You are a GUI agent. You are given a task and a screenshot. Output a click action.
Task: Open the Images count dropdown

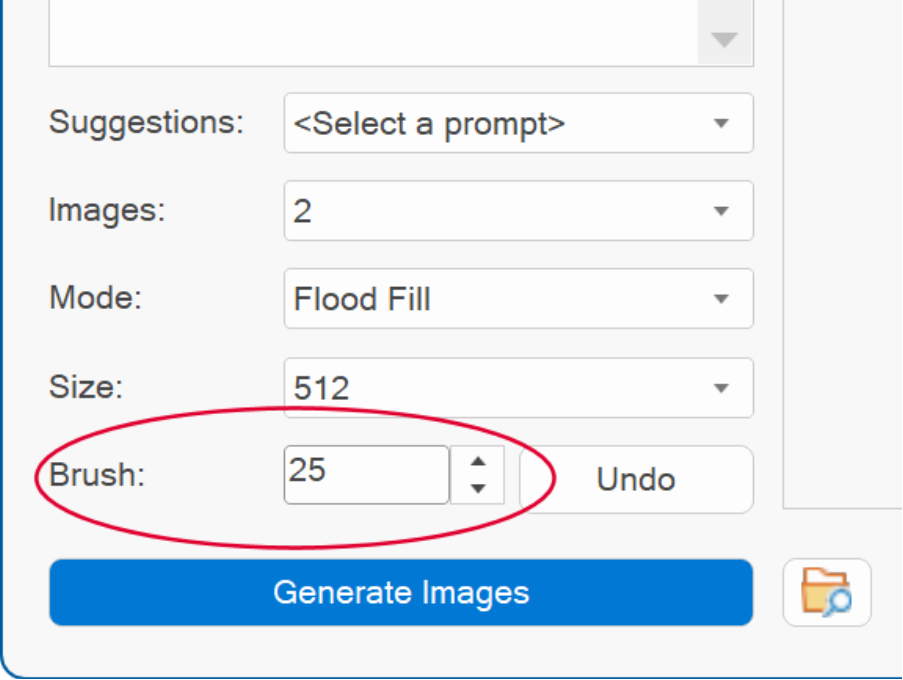(518, 211)
